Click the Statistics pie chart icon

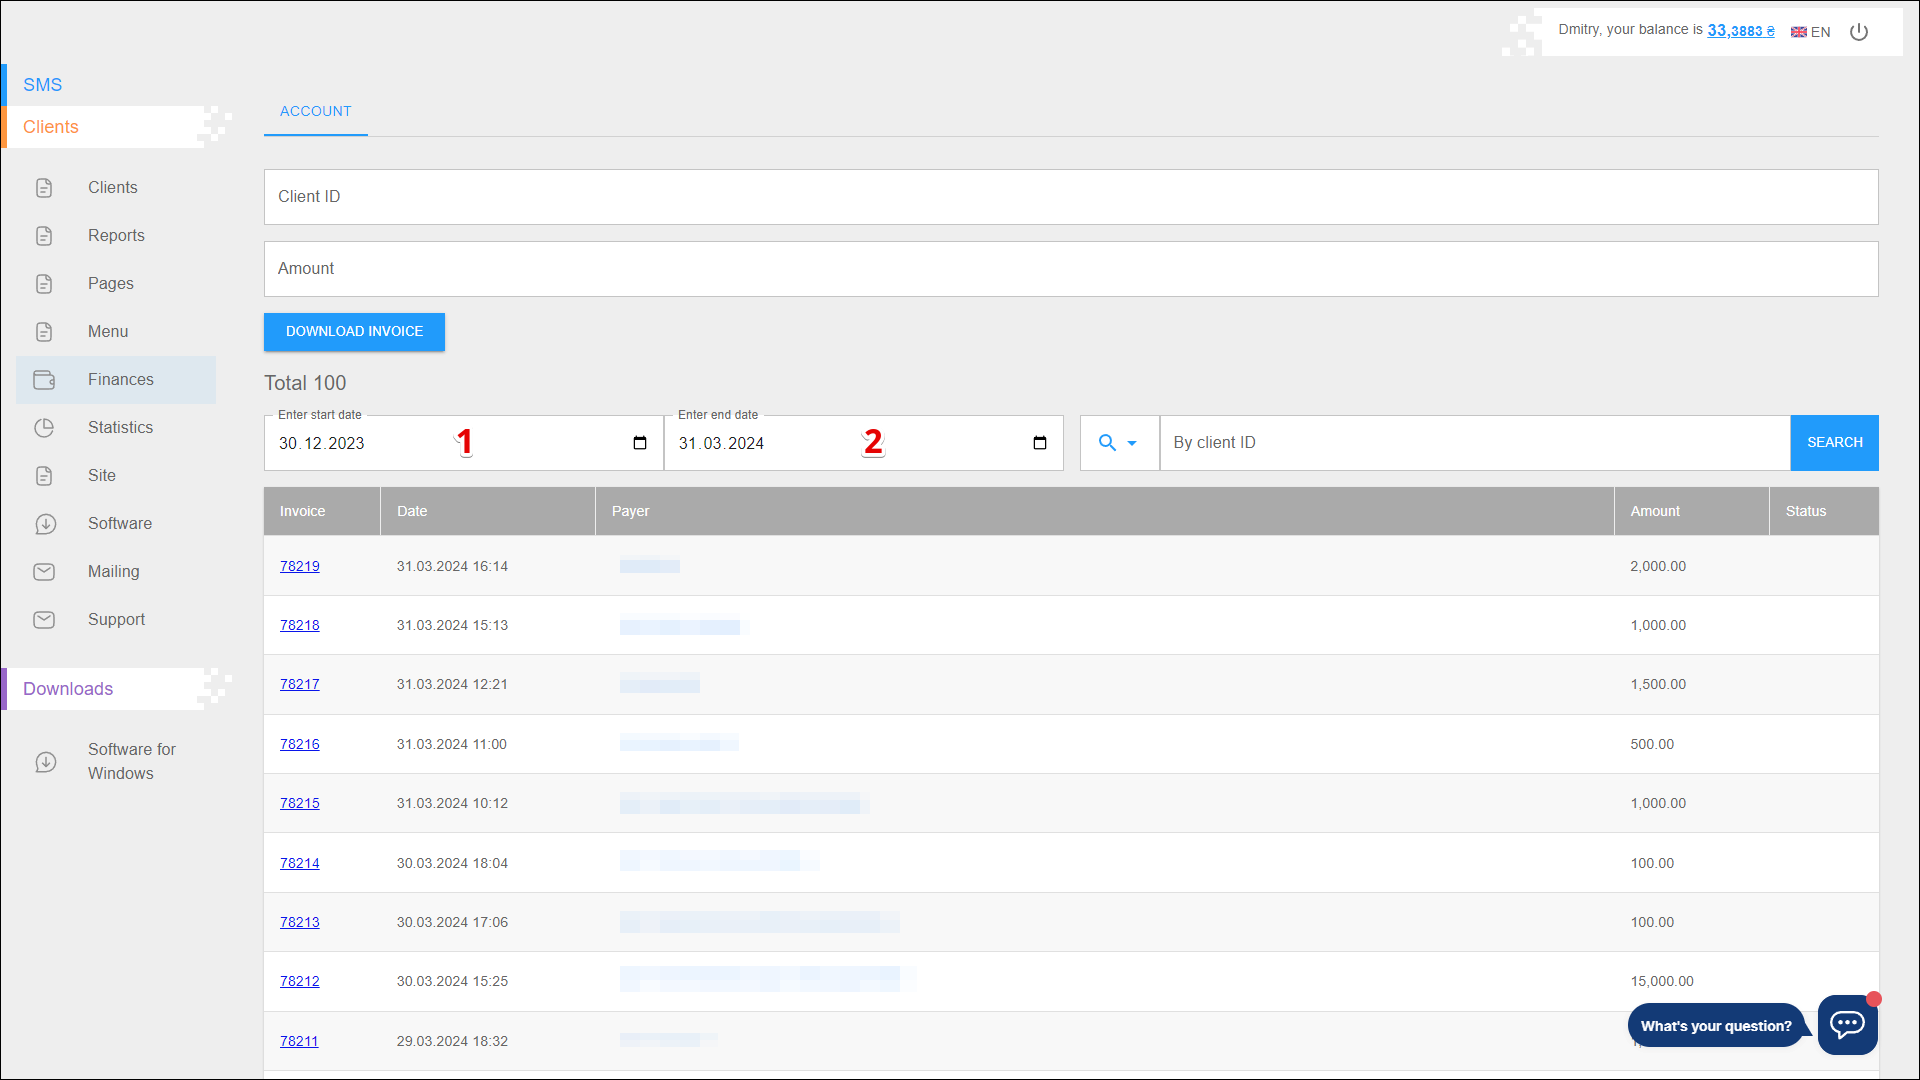coord(44,428)
